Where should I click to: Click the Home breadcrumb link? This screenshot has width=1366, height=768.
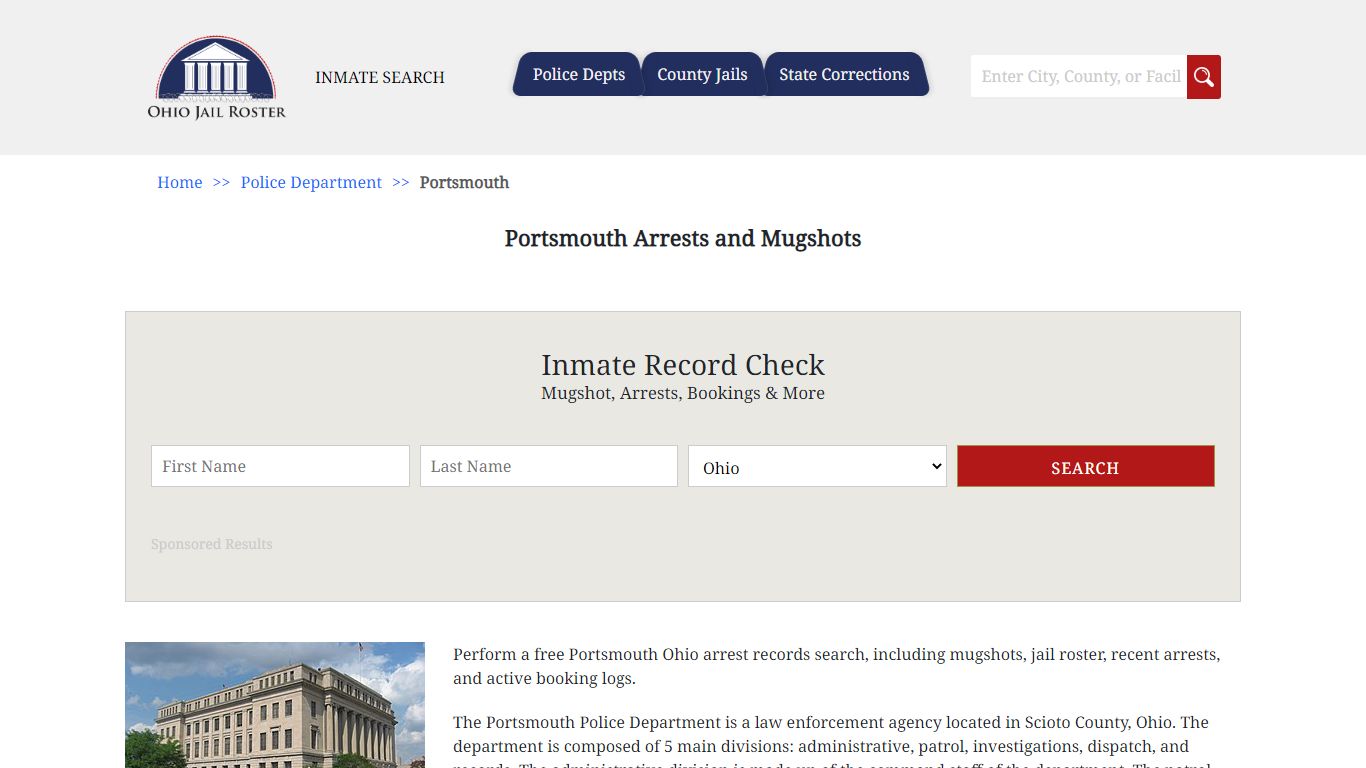pyautogui.click(x=179, y=182)
